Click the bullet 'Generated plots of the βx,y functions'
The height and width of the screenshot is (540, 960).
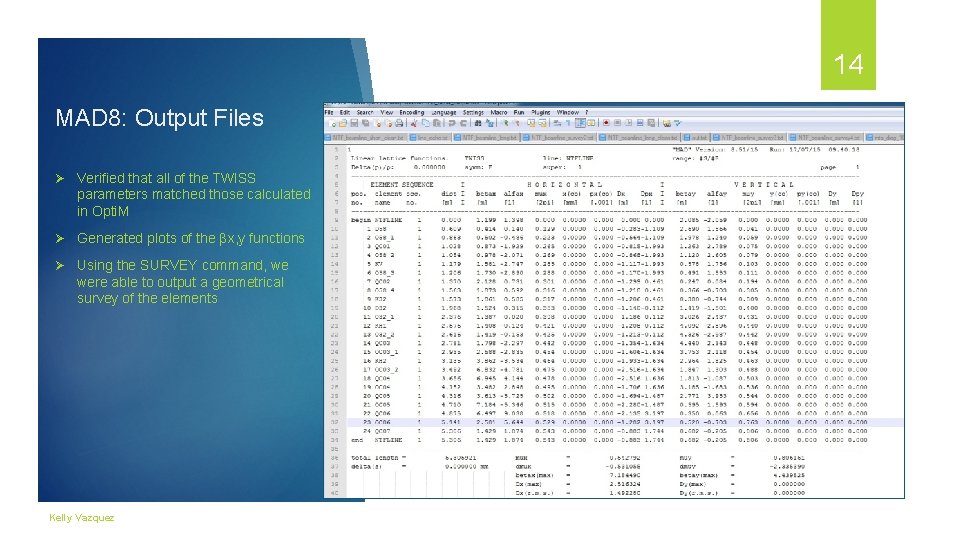point(190,238)
